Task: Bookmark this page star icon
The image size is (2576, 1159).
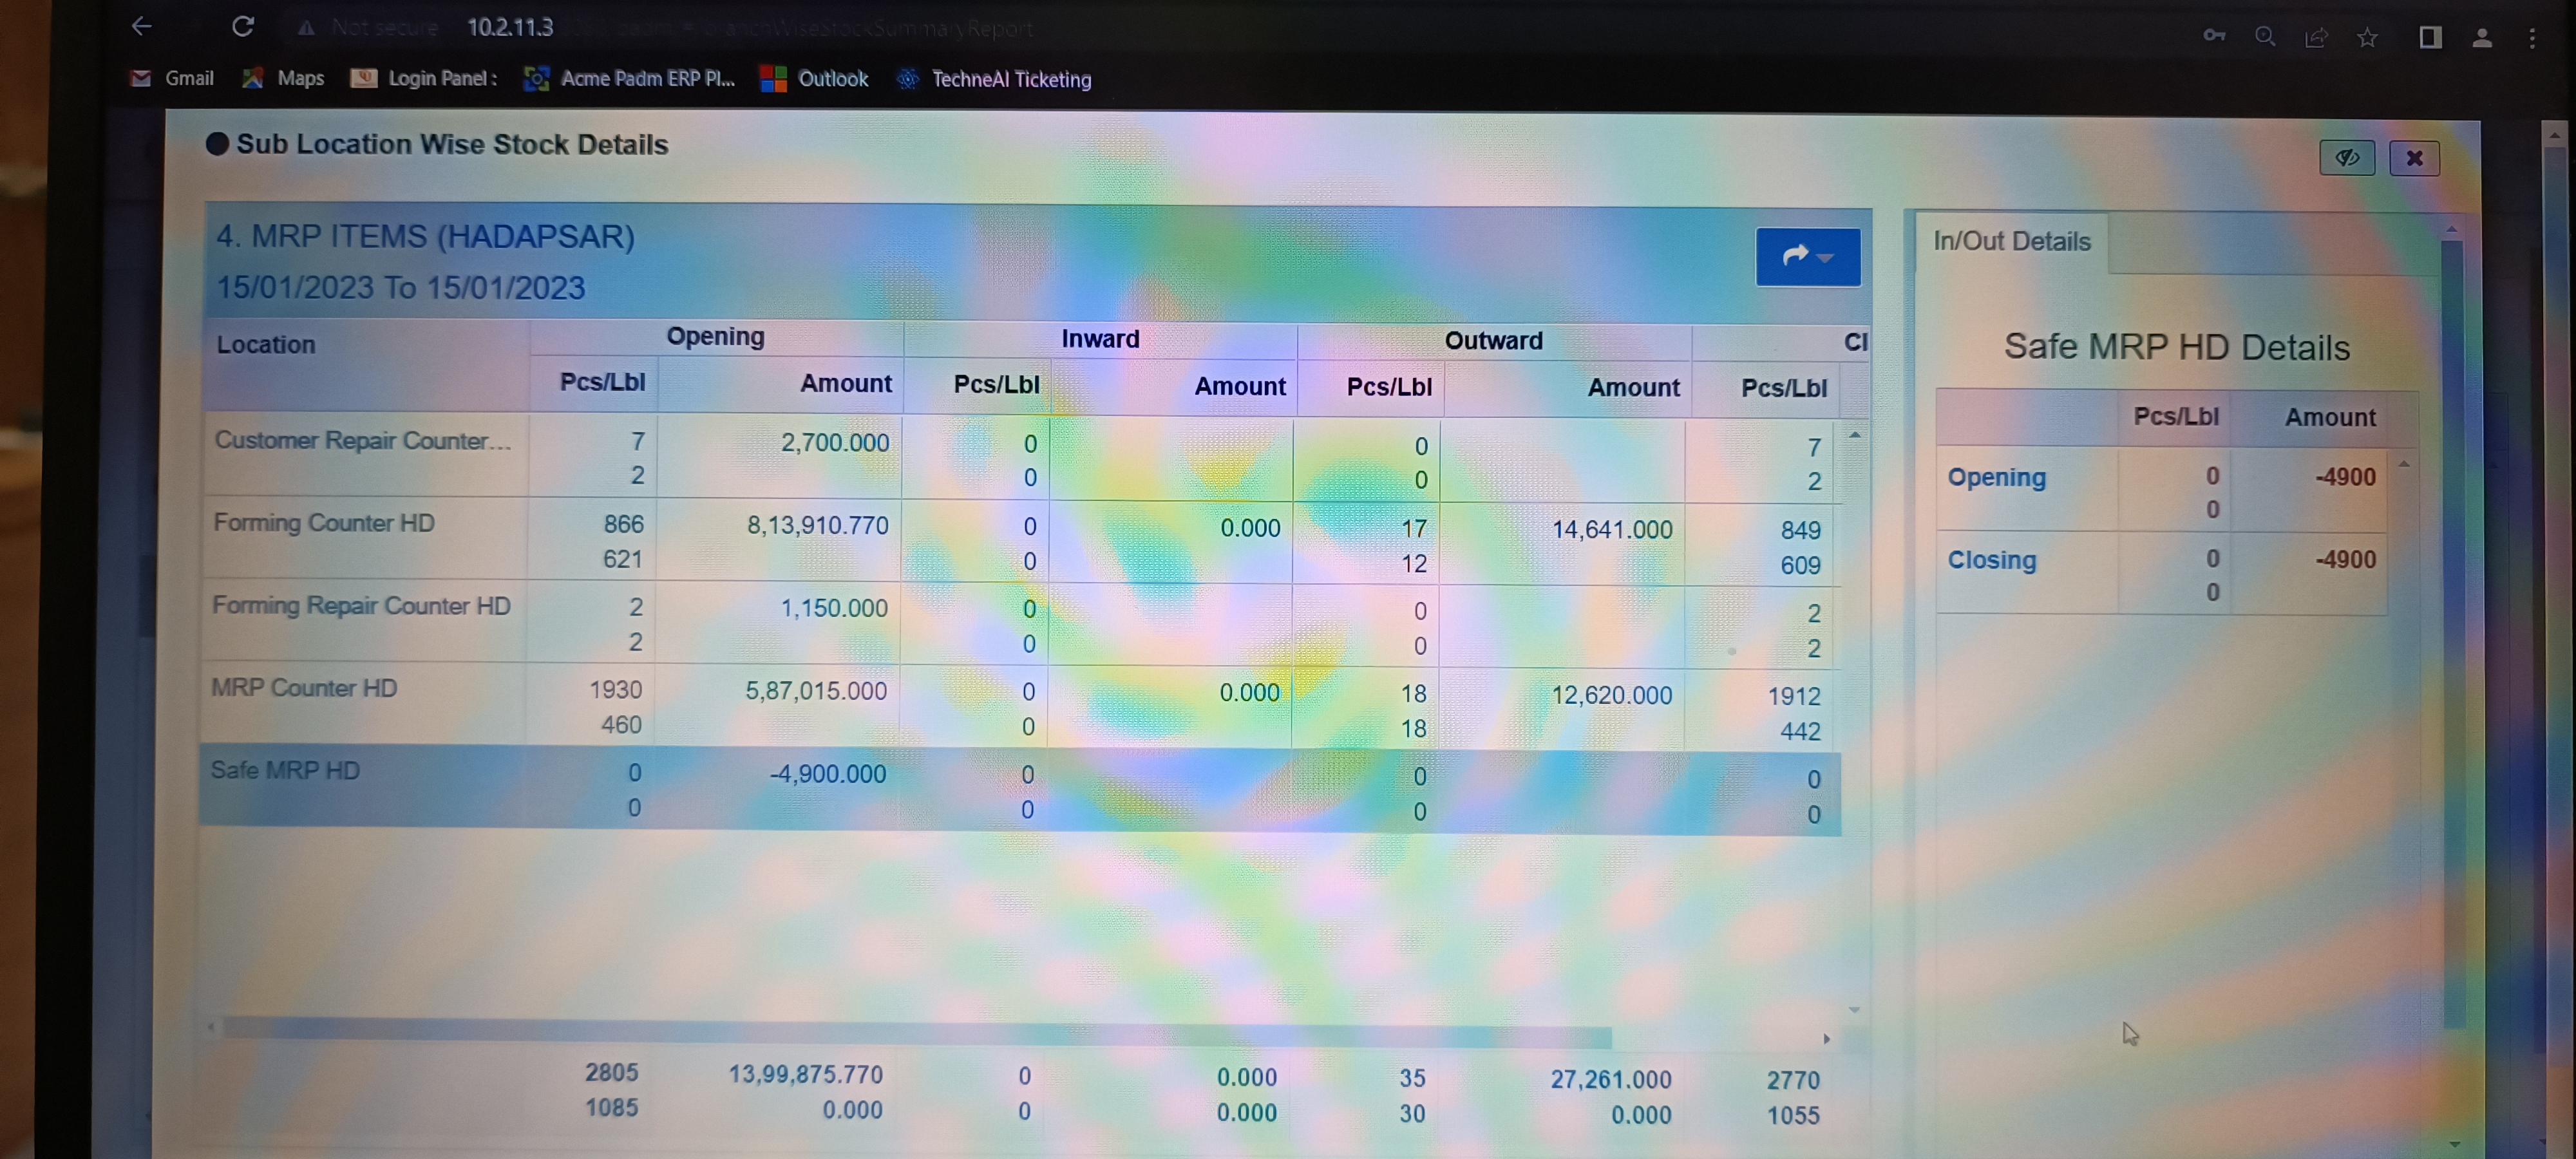Action: 2366,38
